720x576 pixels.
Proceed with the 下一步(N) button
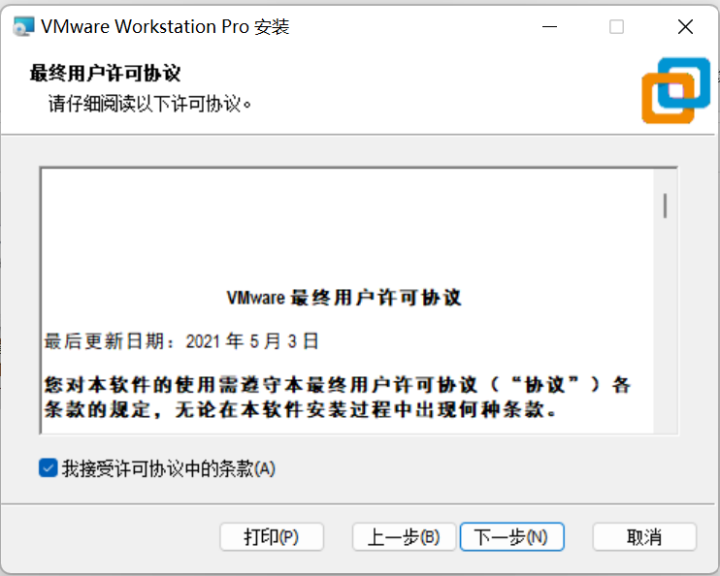click(512, 536)
